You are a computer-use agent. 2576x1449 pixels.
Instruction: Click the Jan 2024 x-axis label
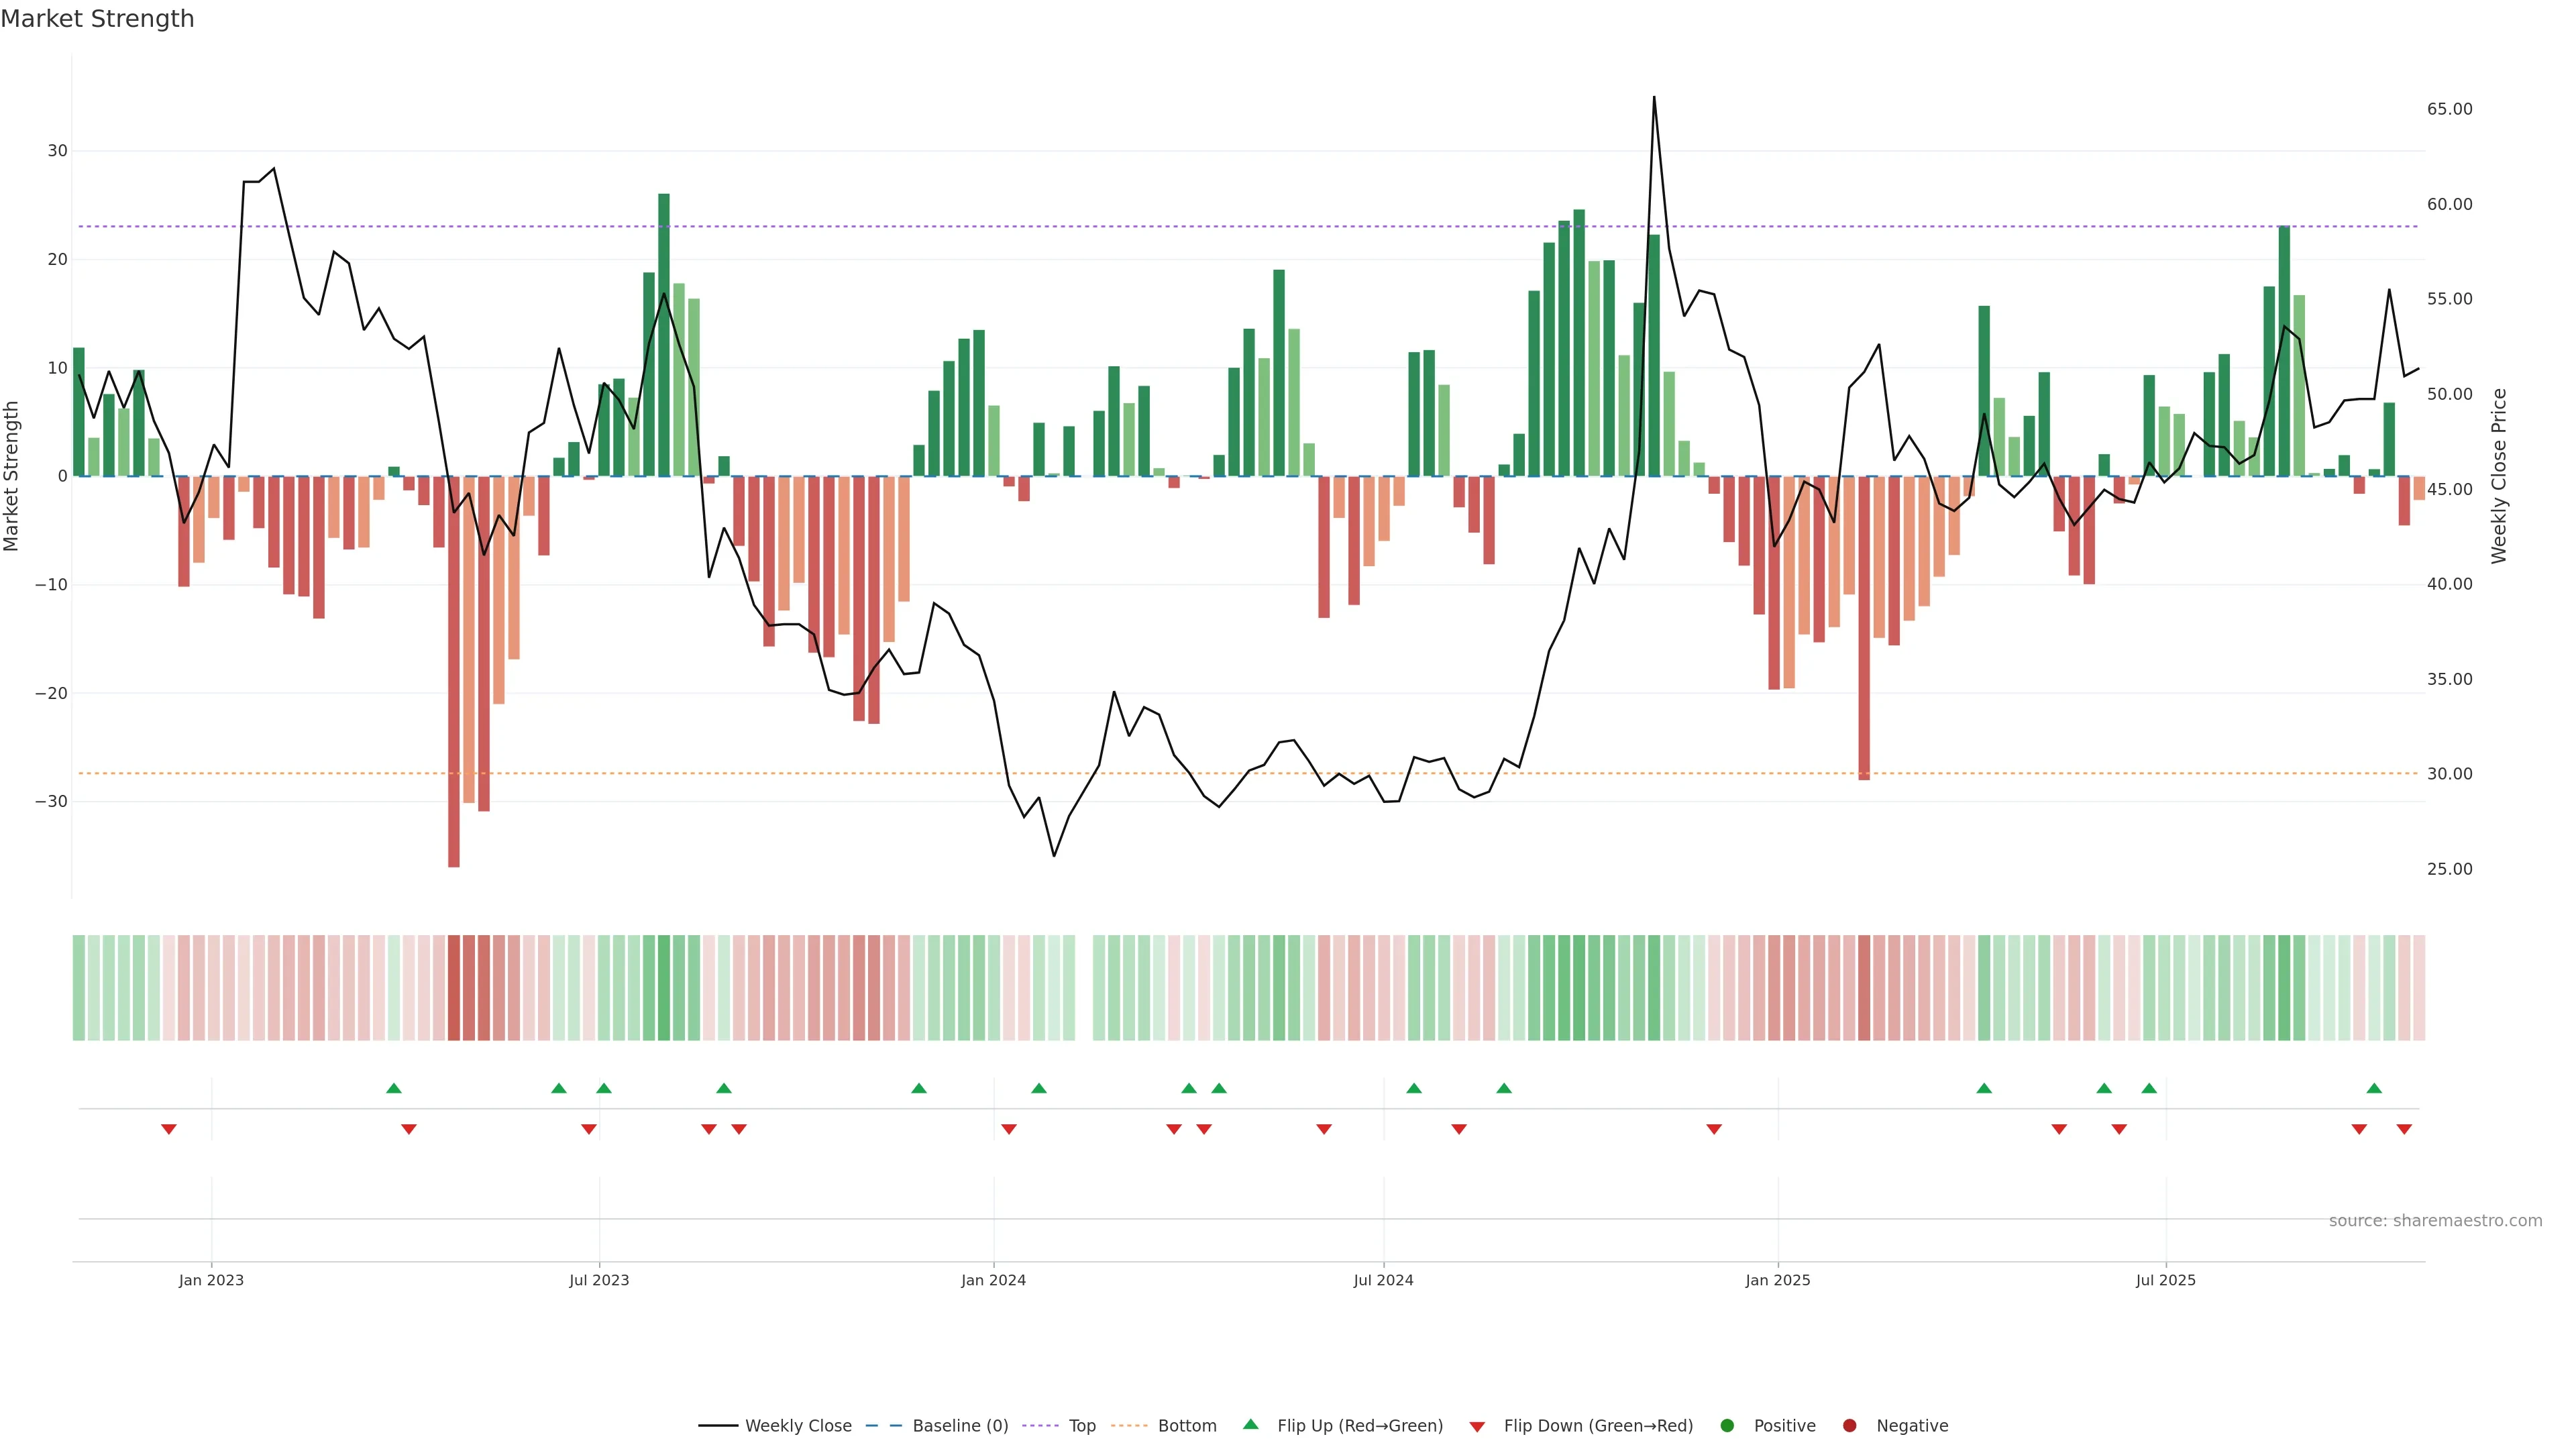993,1280
